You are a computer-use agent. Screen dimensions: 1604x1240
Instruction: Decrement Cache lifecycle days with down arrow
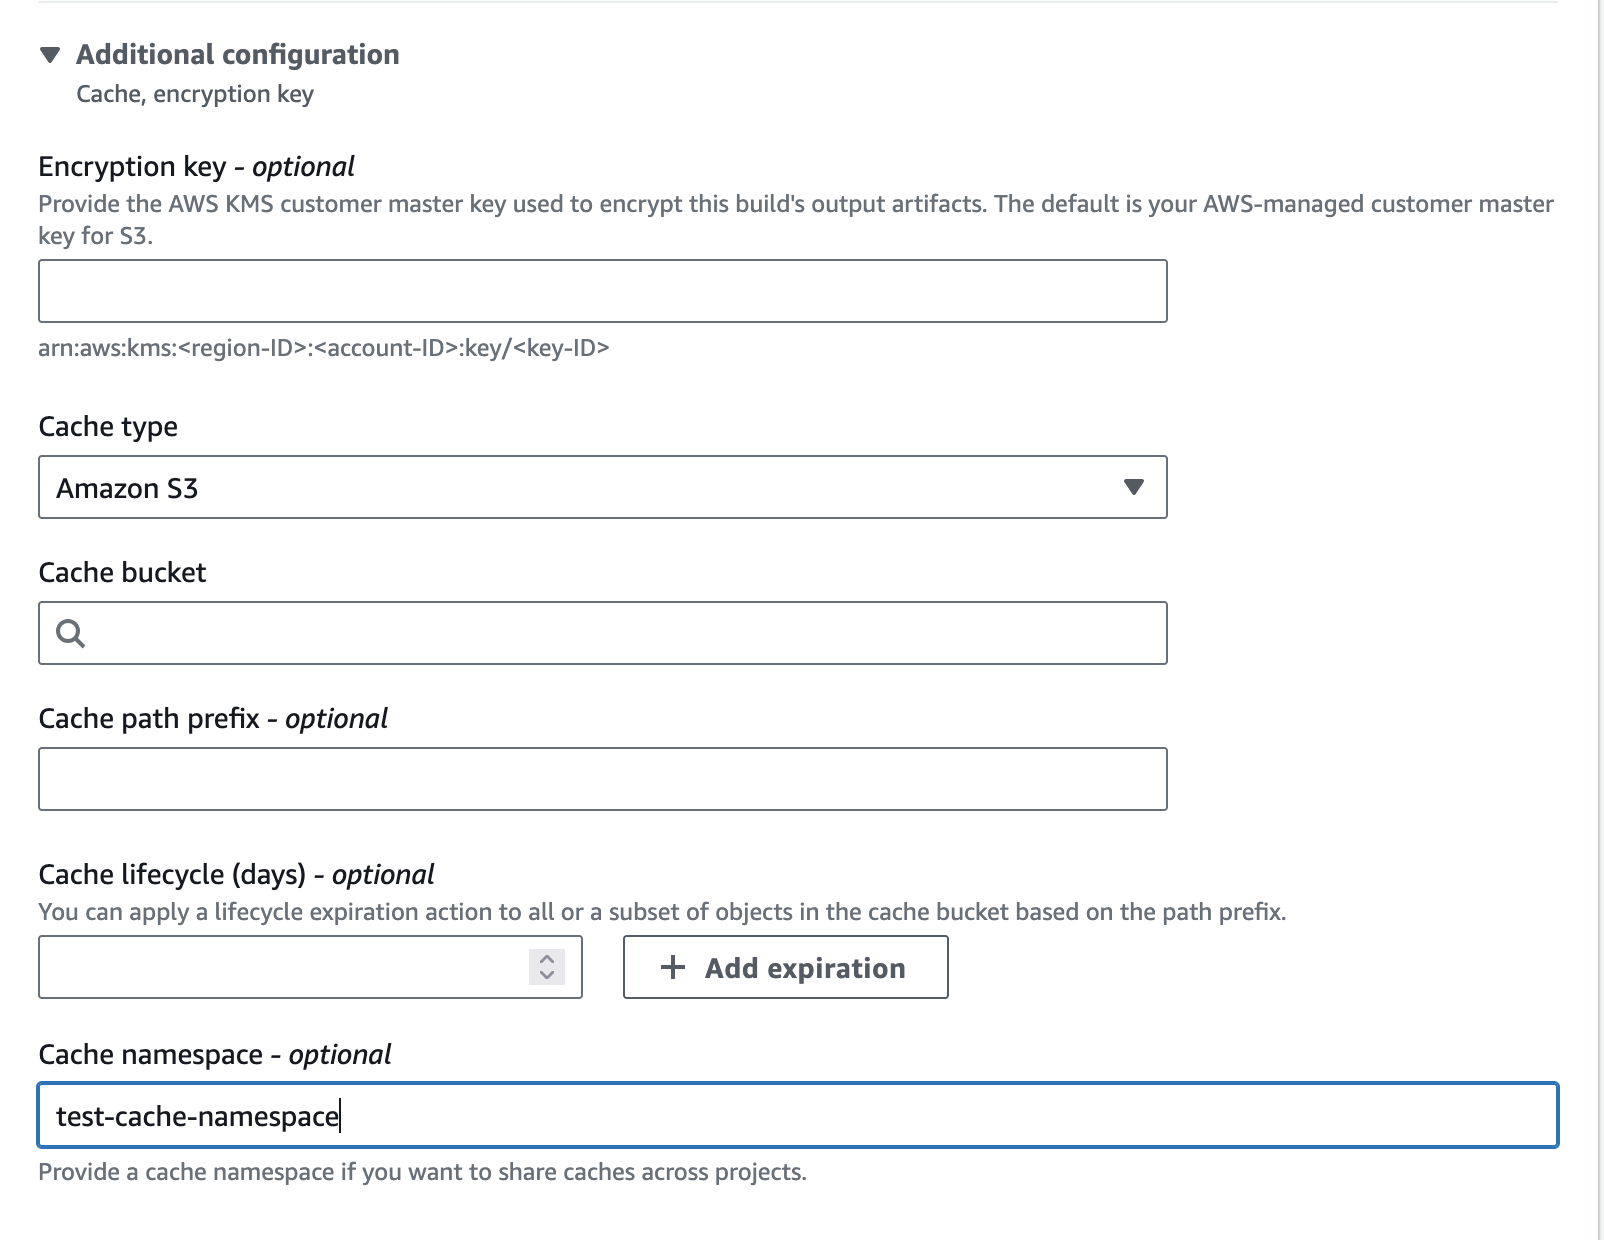click(547, 975)
